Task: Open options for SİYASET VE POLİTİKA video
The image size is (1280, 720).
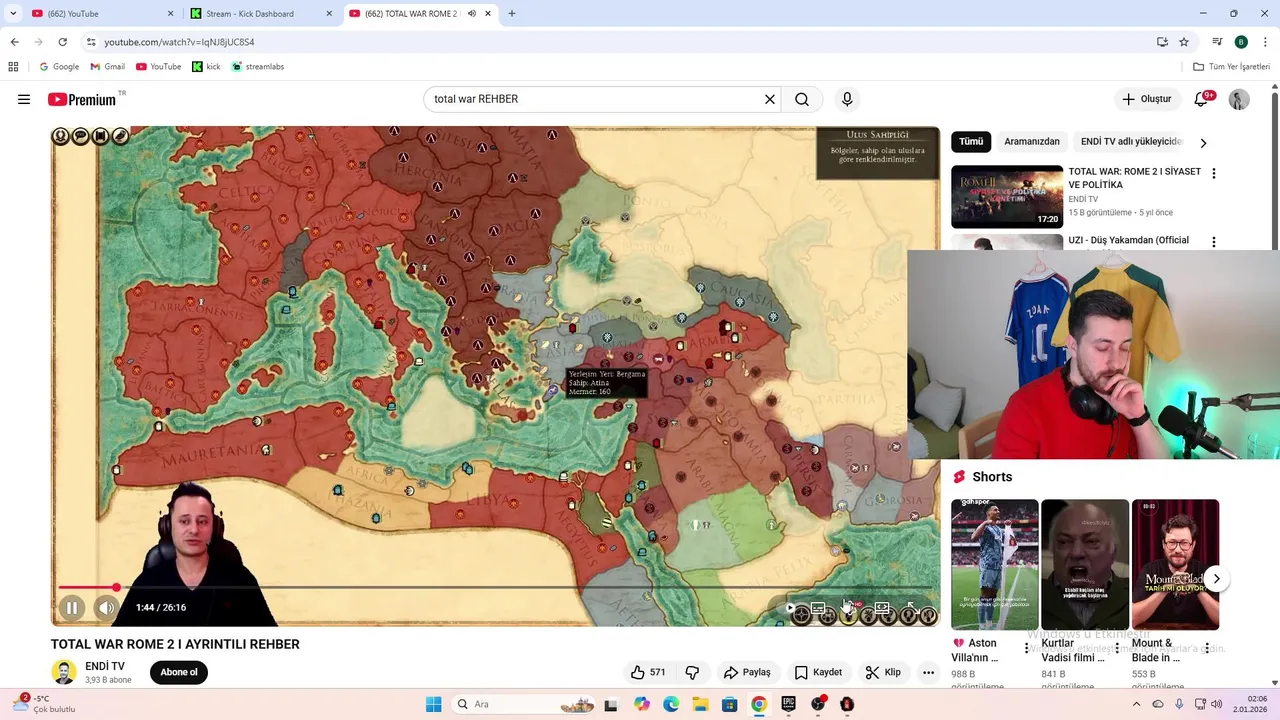Action: [x=1214, y=173]
